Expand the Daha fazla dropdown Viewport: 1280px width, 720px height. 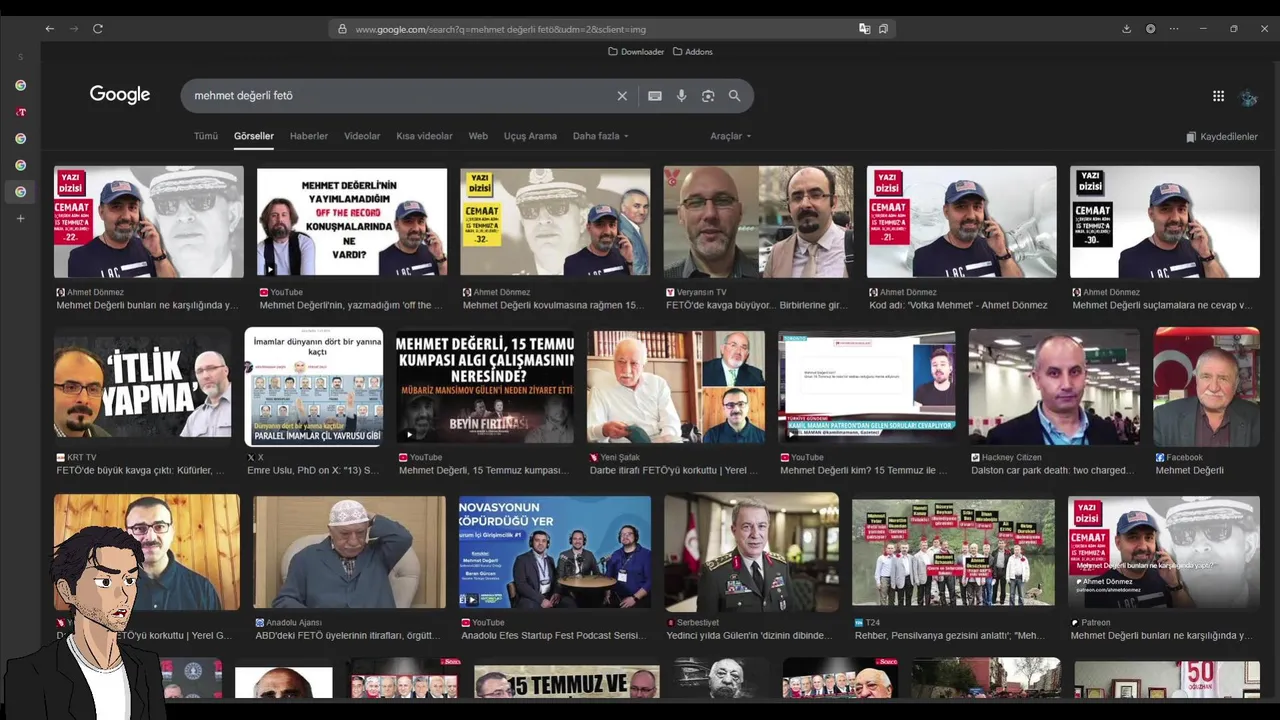600,136
